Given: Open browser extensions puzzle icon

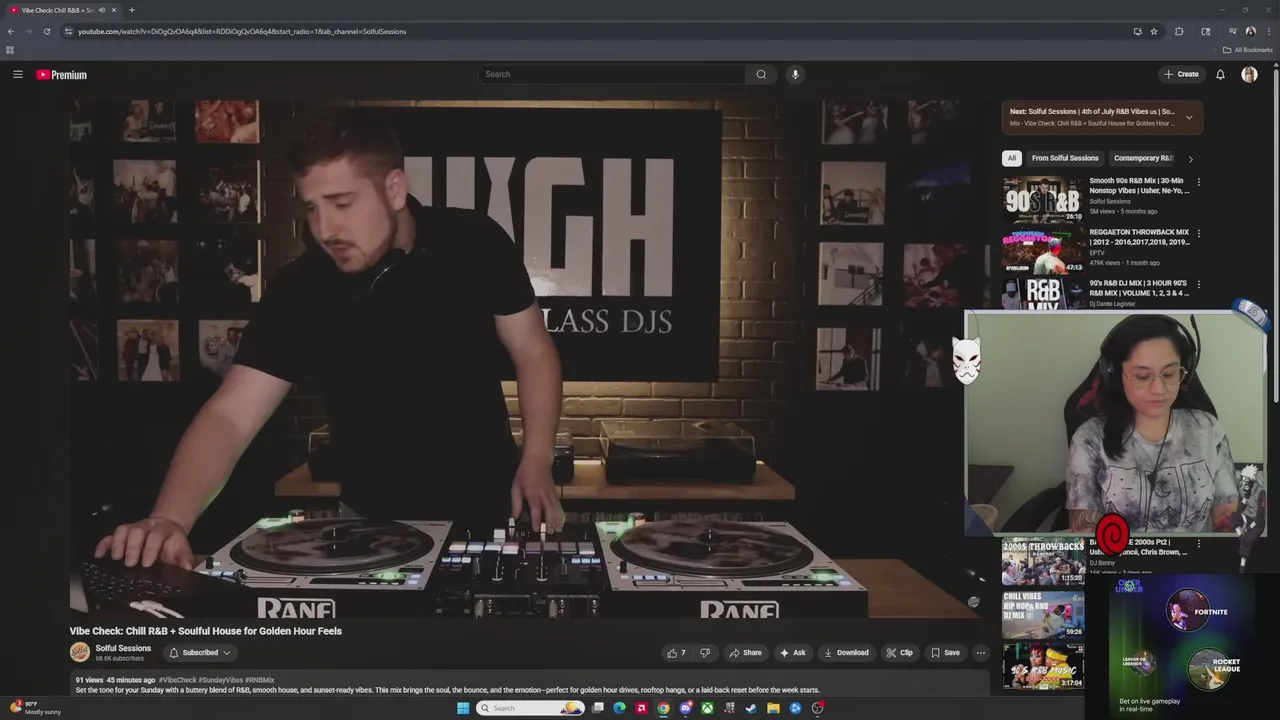Looking at the screenshot, I should pos(1179,31).
